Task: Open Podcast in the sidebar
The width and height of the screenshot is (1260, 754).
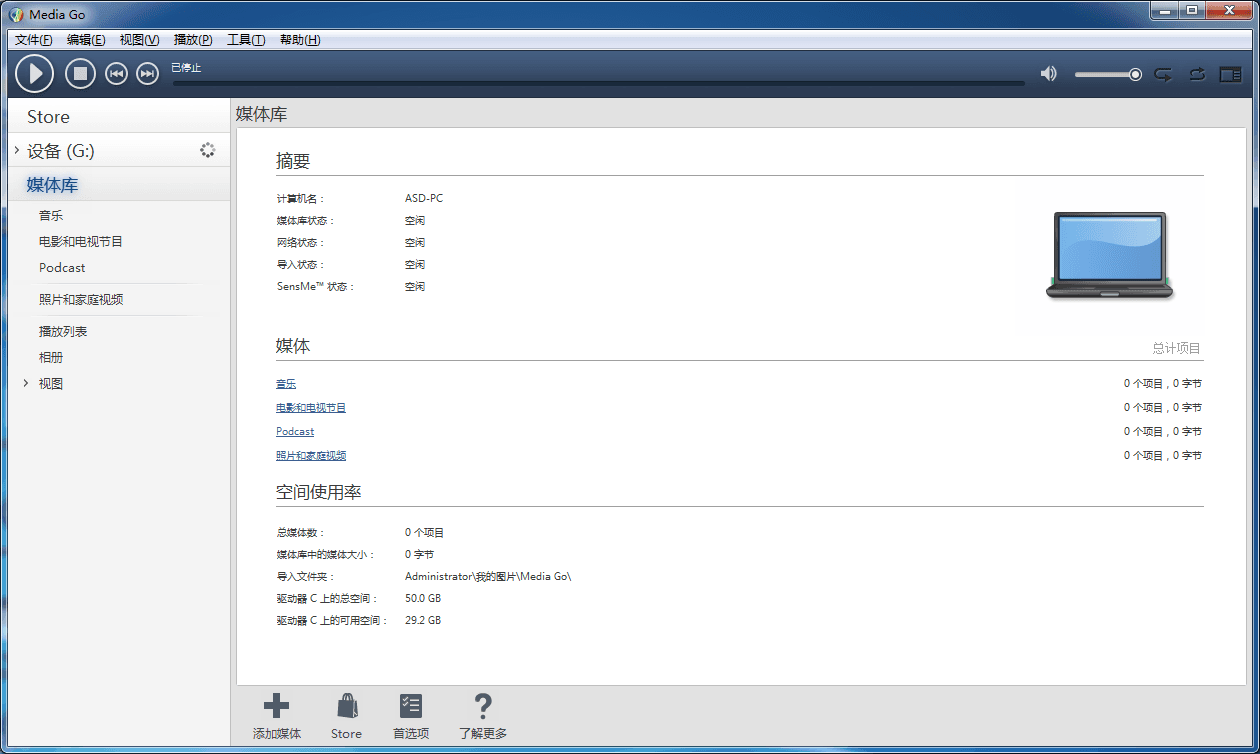Action: point(62,267)
